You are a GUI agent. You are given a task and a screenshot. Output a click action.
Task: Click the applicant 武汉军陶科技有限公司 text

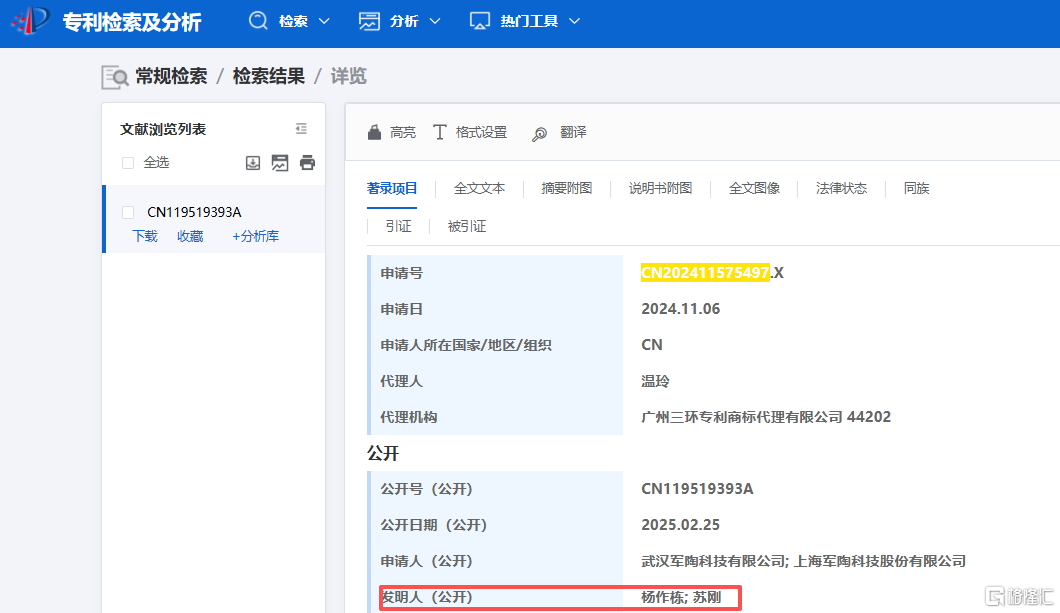(x=713, y=561)
